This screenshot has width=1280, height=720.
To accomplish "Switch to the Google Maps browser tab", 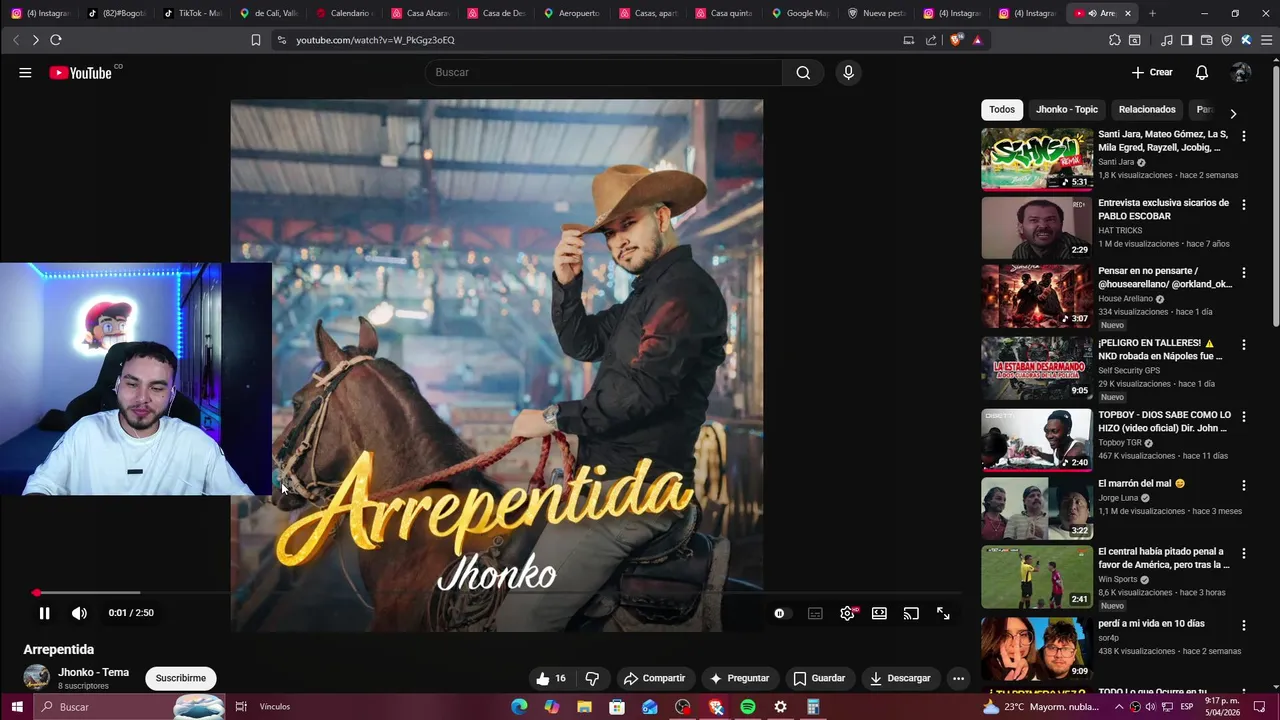I will tap(800, 13).
